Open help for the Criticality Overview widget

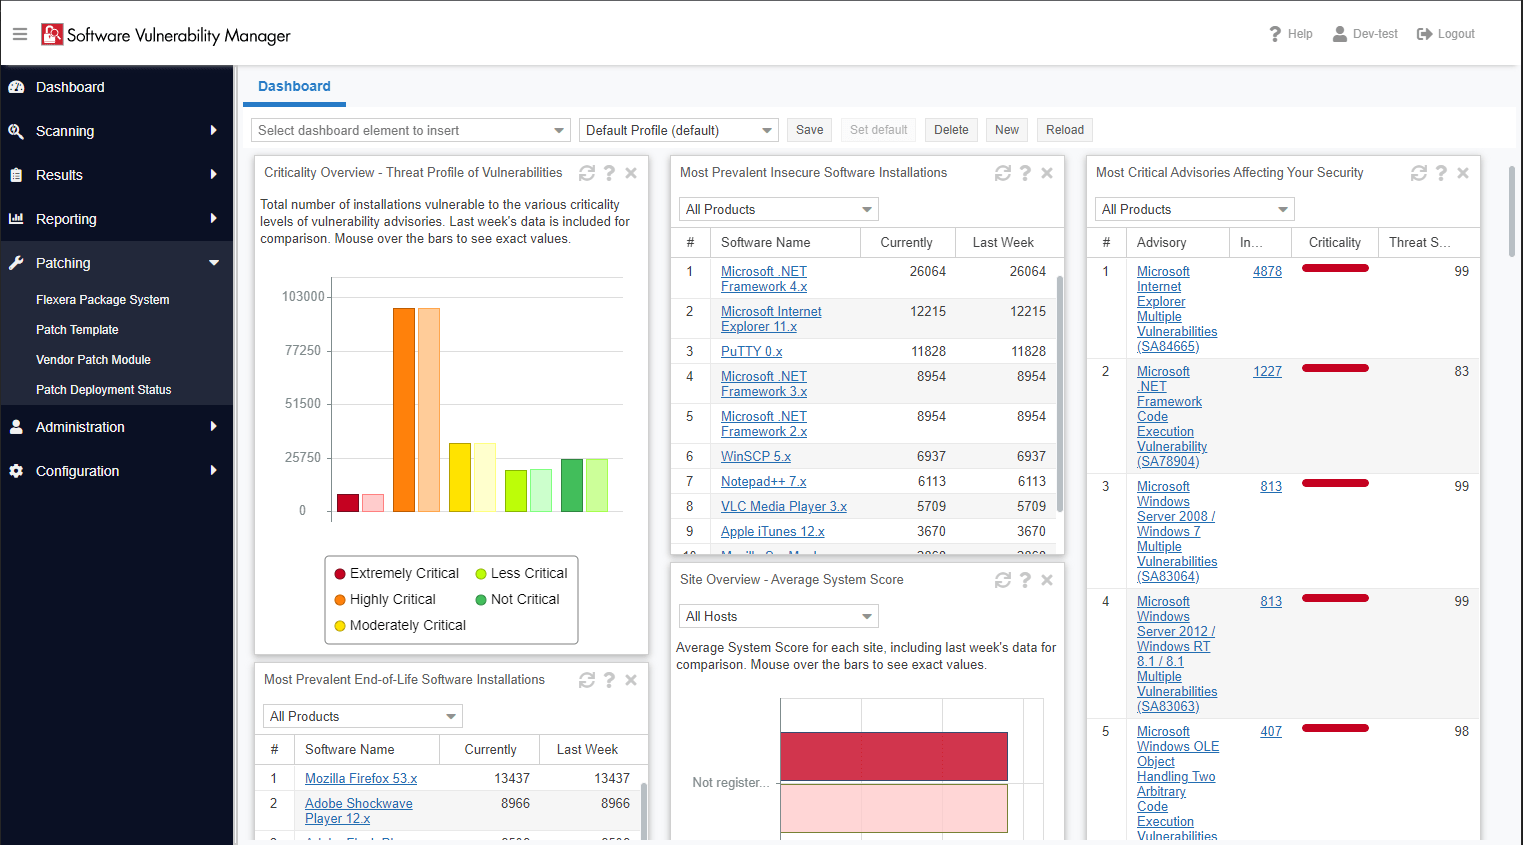pyautogui.click(x=609, y=172)
